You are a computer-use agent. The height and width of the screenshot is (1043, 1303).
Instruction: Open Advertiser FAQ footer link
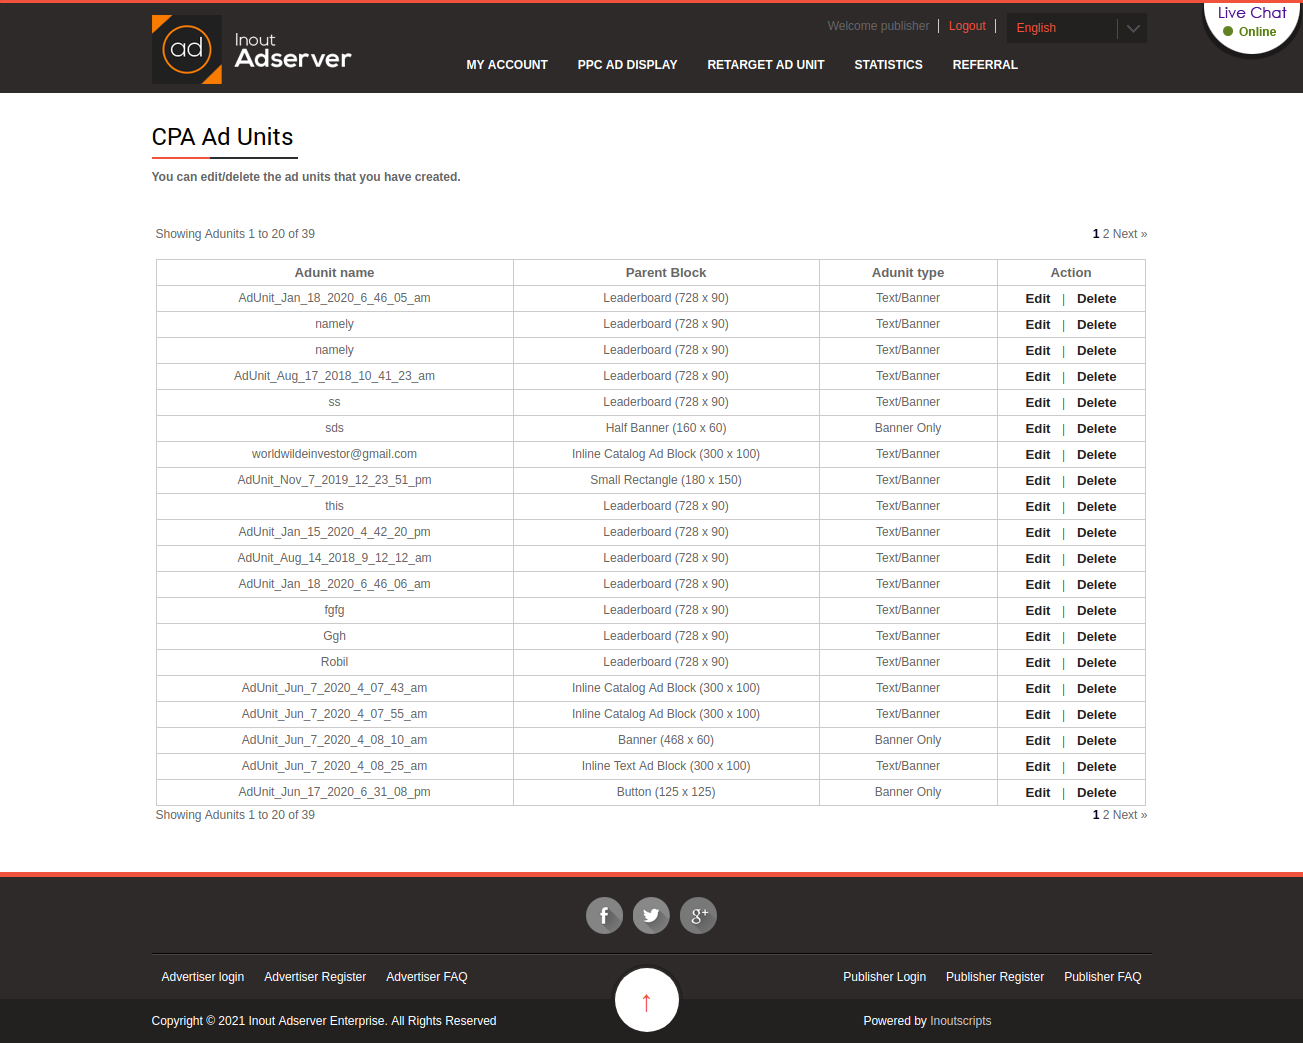(427, 977)
